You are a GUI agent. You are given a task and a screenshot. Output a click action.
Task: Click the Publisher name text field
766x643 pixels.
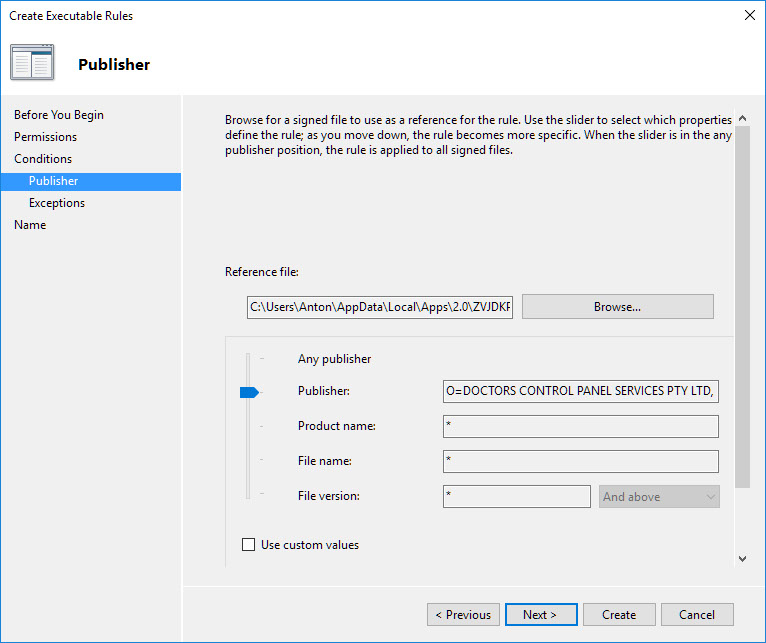click(x=580, y=391)
